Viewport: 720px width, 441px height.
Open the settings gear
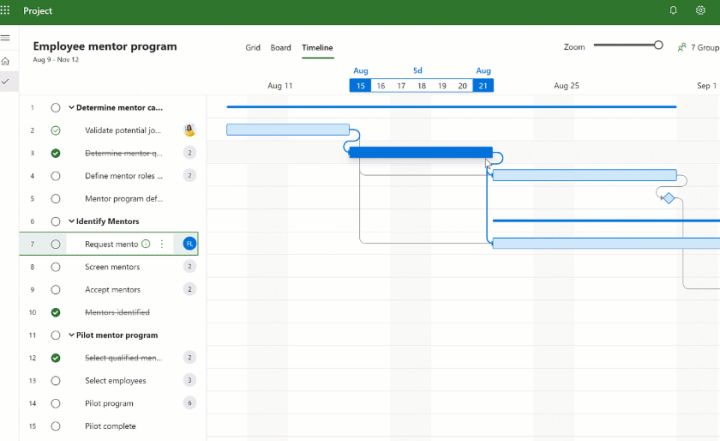700,11
